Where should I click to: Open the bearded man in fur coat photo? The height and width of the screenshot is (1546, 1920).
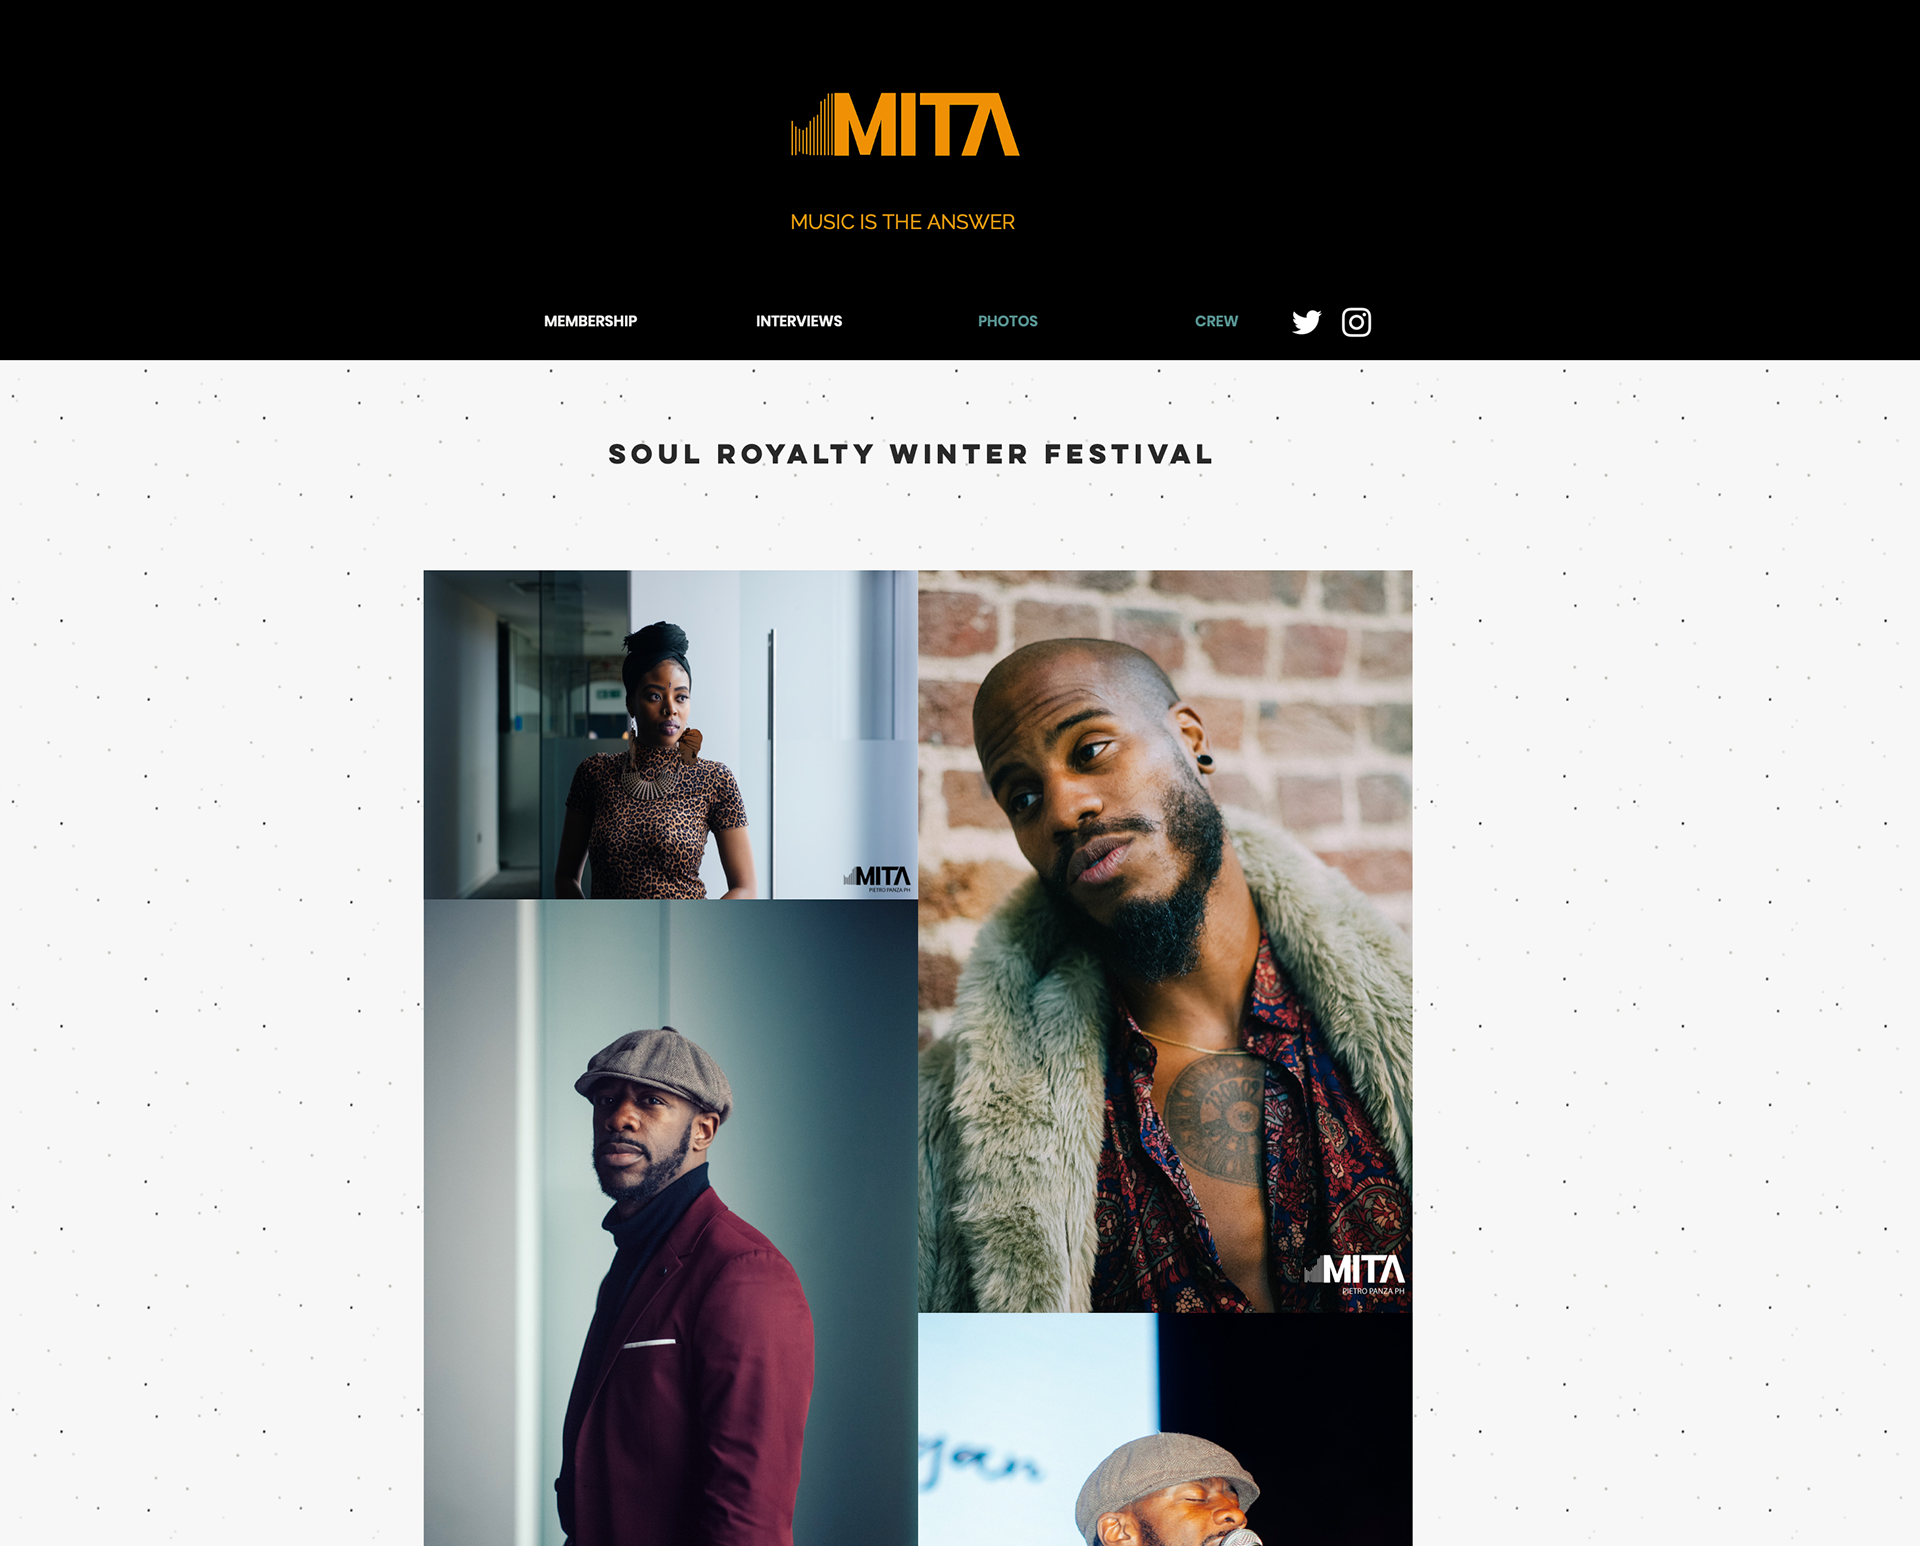1165,941
